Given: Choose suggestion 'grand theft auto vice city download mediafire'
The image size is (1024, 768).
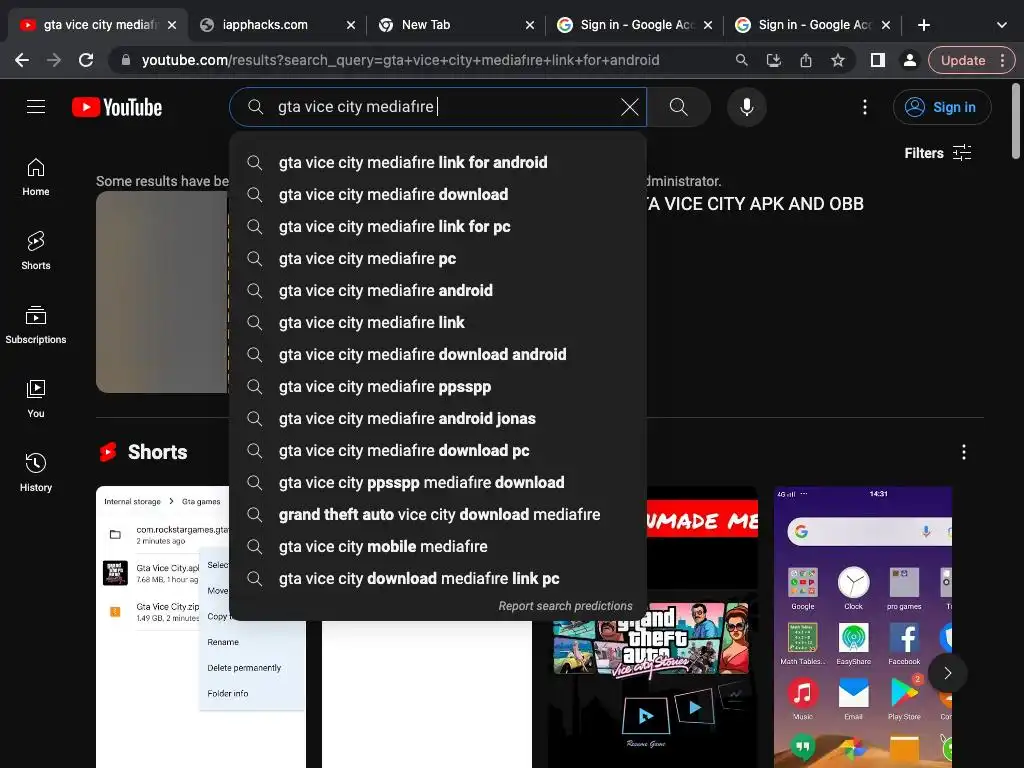Looking at the screenshot, I should [438, 515].
